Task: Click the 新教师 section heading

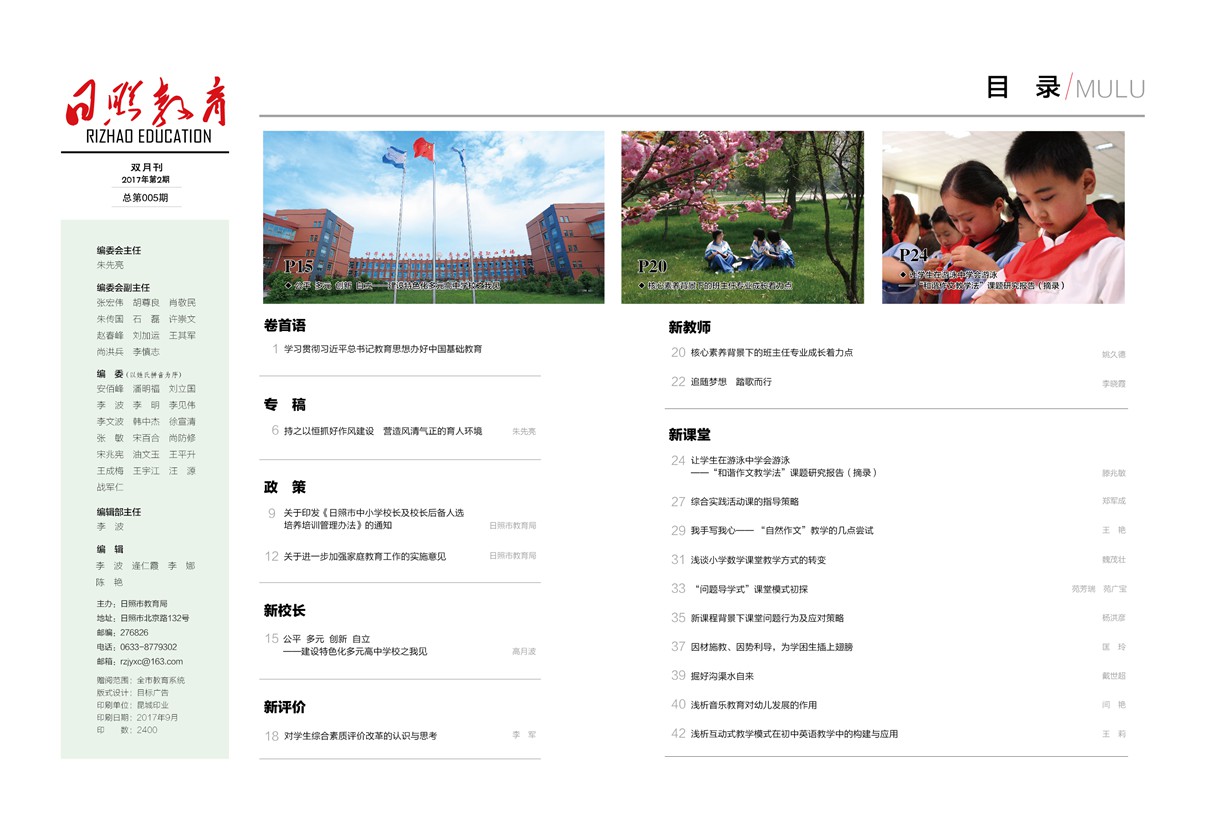Action: pyautogui.click(x=690, y=327)
